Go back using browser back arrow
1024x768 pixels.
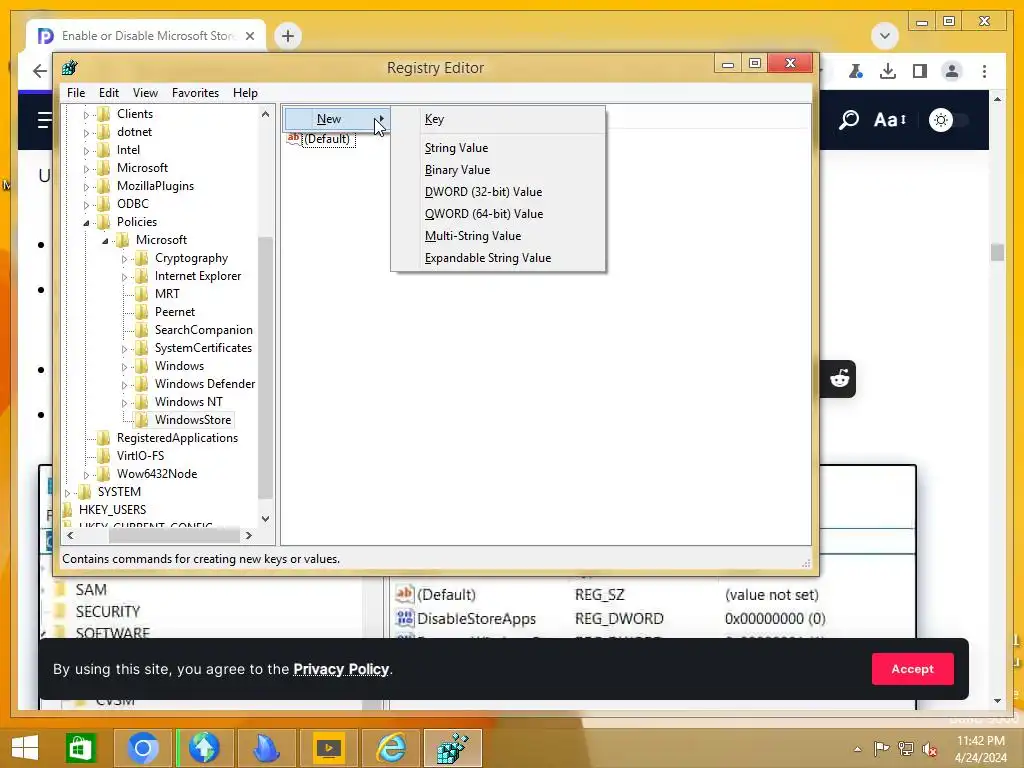(x=40, y=71)
